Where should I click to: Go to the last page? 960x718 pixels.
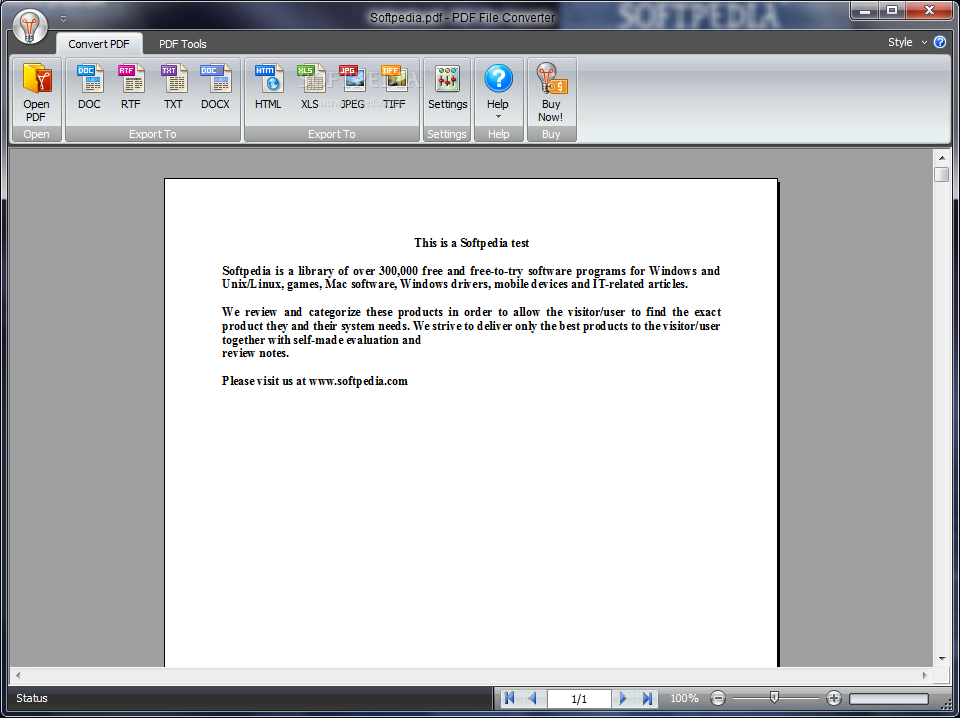tap(647, 698)
